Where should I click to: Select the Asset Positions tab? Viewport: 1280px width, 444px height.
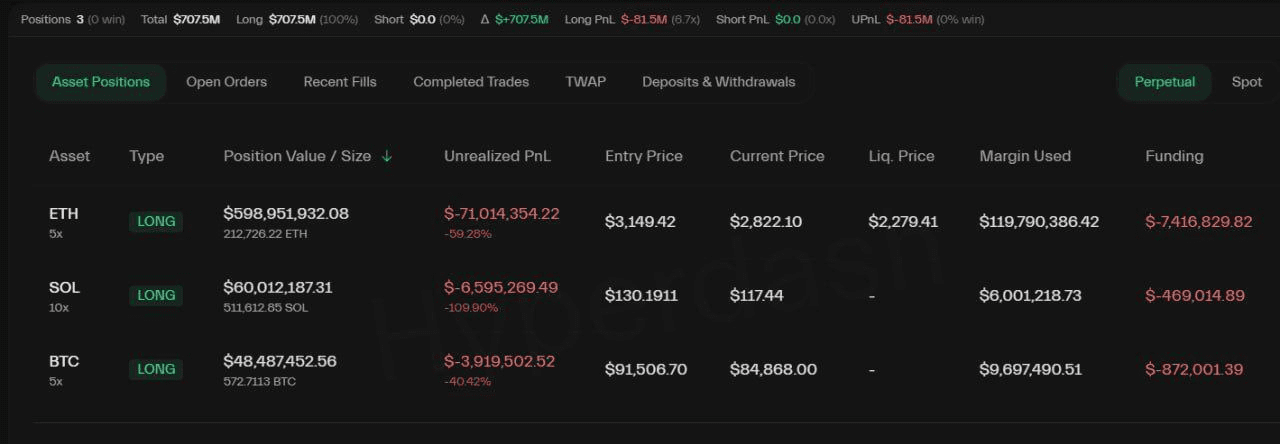(100, 82)
